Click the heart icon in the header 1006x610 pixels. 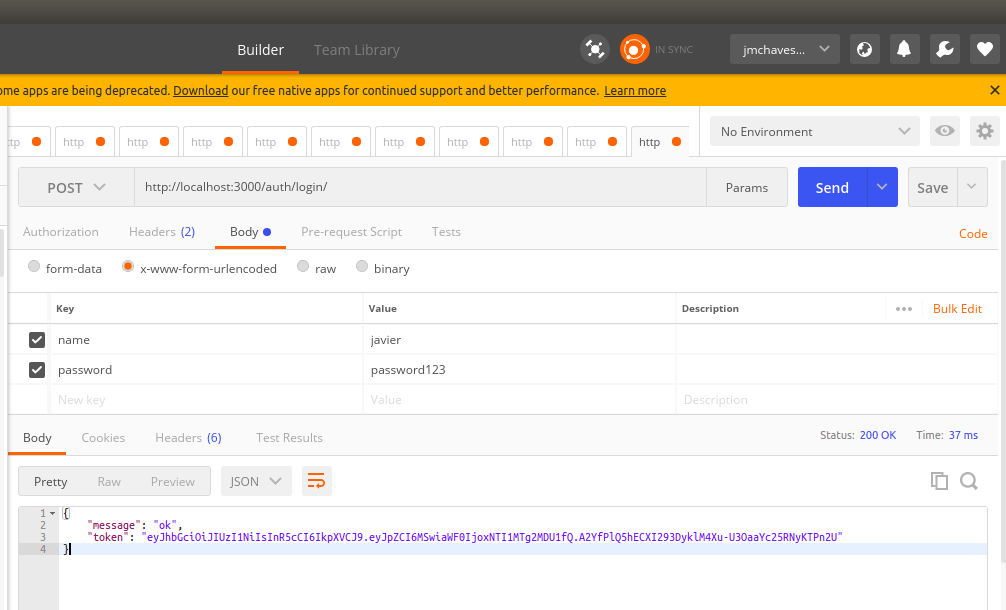pos(984,48)
